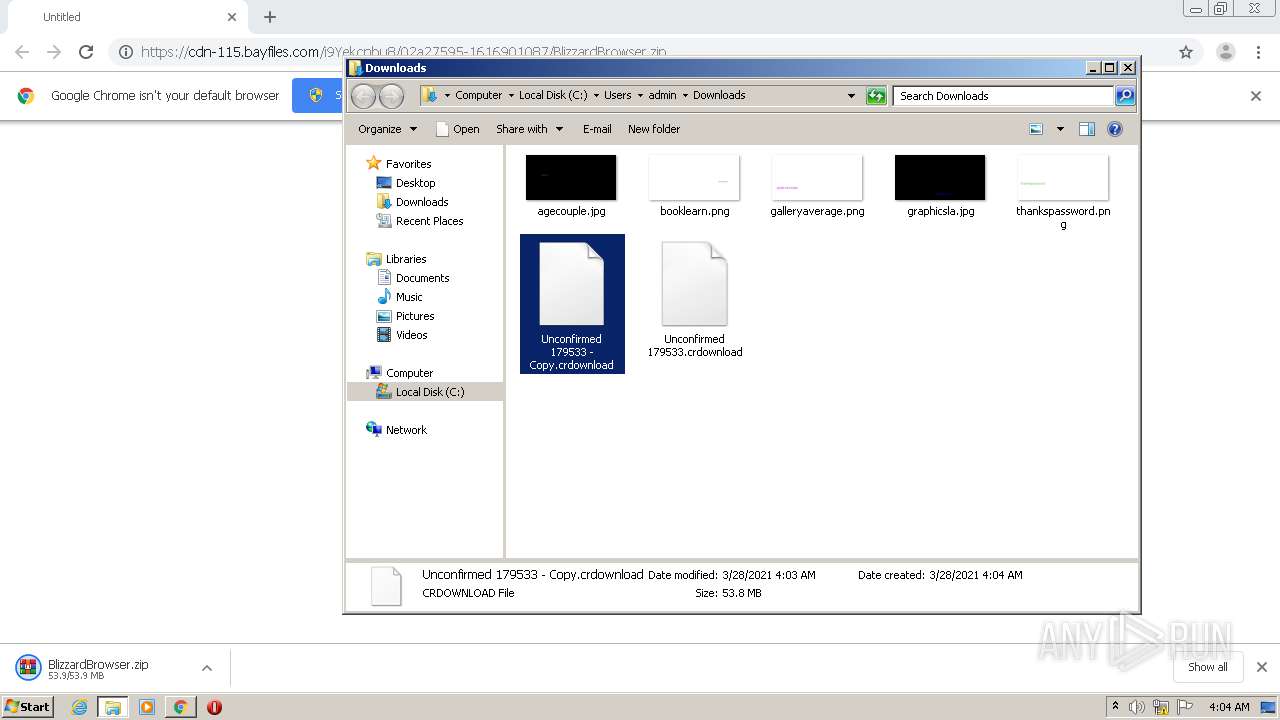The height and width of the screenshot is (720, 1280).
Task: Reload the Chrome page
Action: coord(86,52)
